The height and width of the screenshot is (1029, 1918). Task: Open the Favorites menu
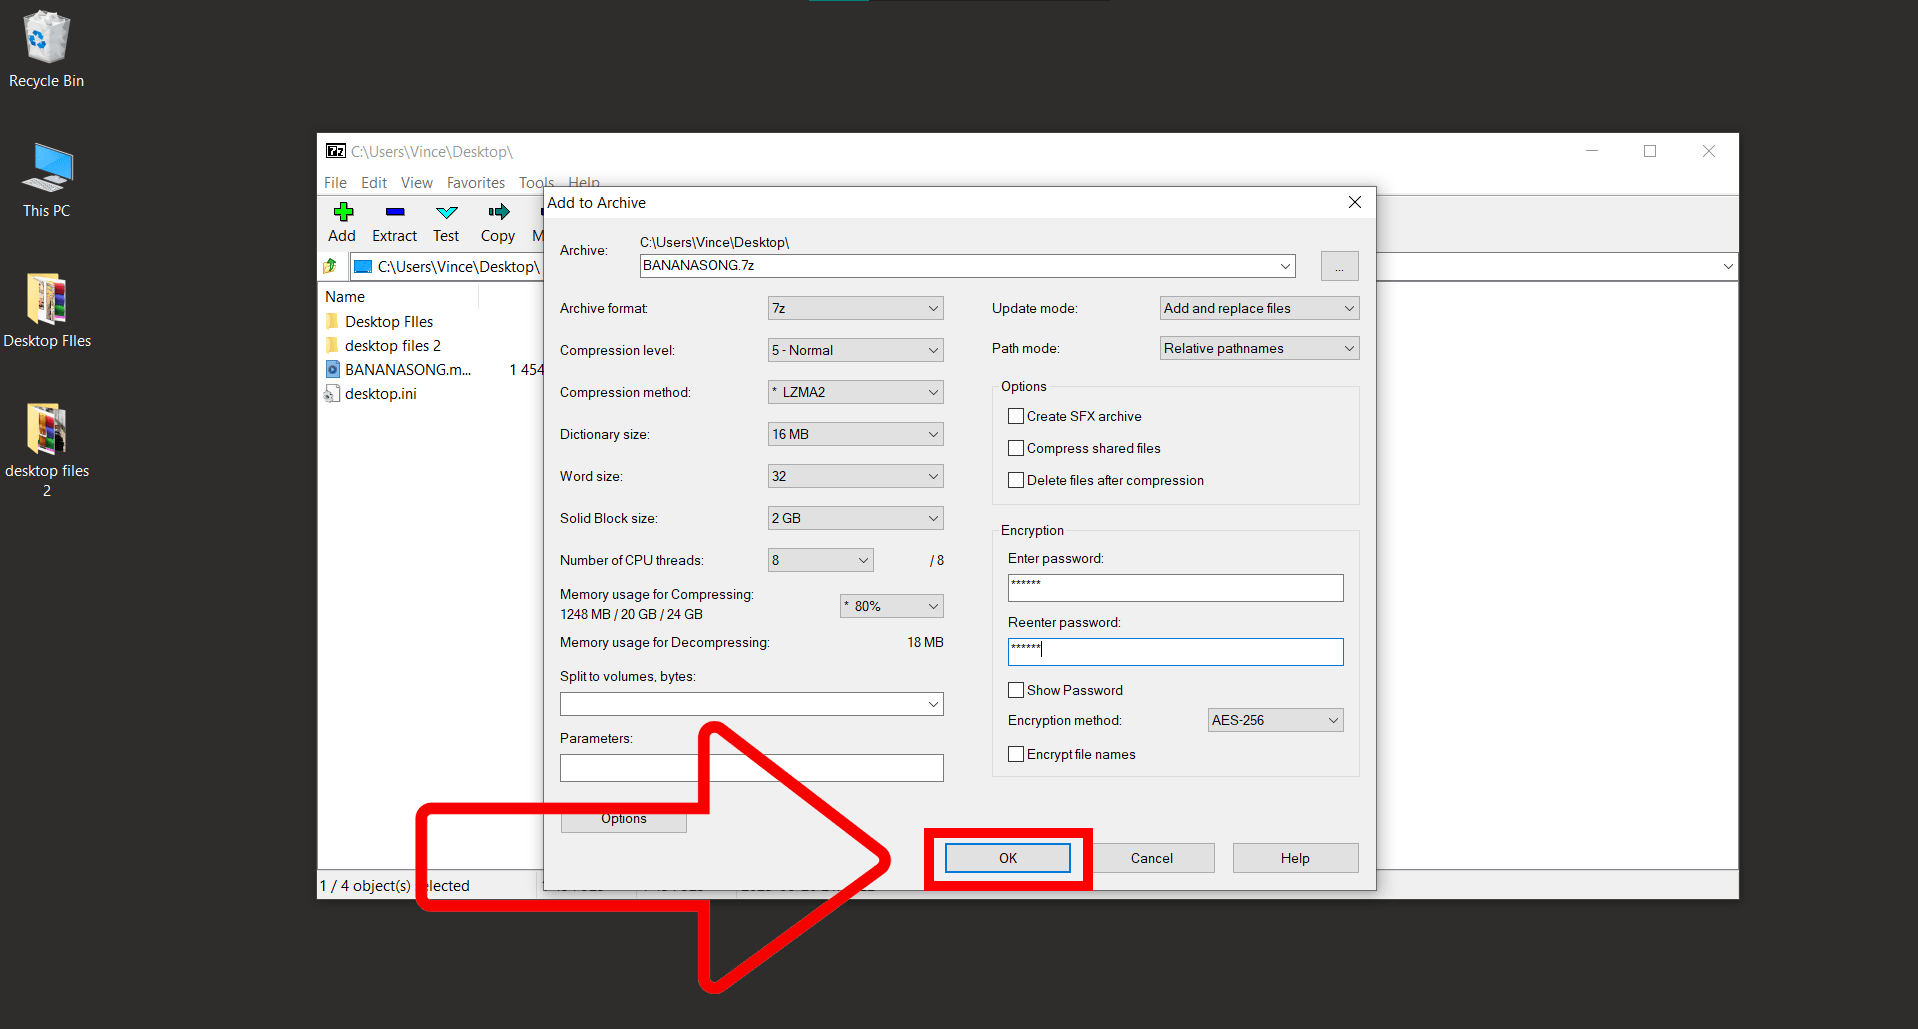point(475,182)
